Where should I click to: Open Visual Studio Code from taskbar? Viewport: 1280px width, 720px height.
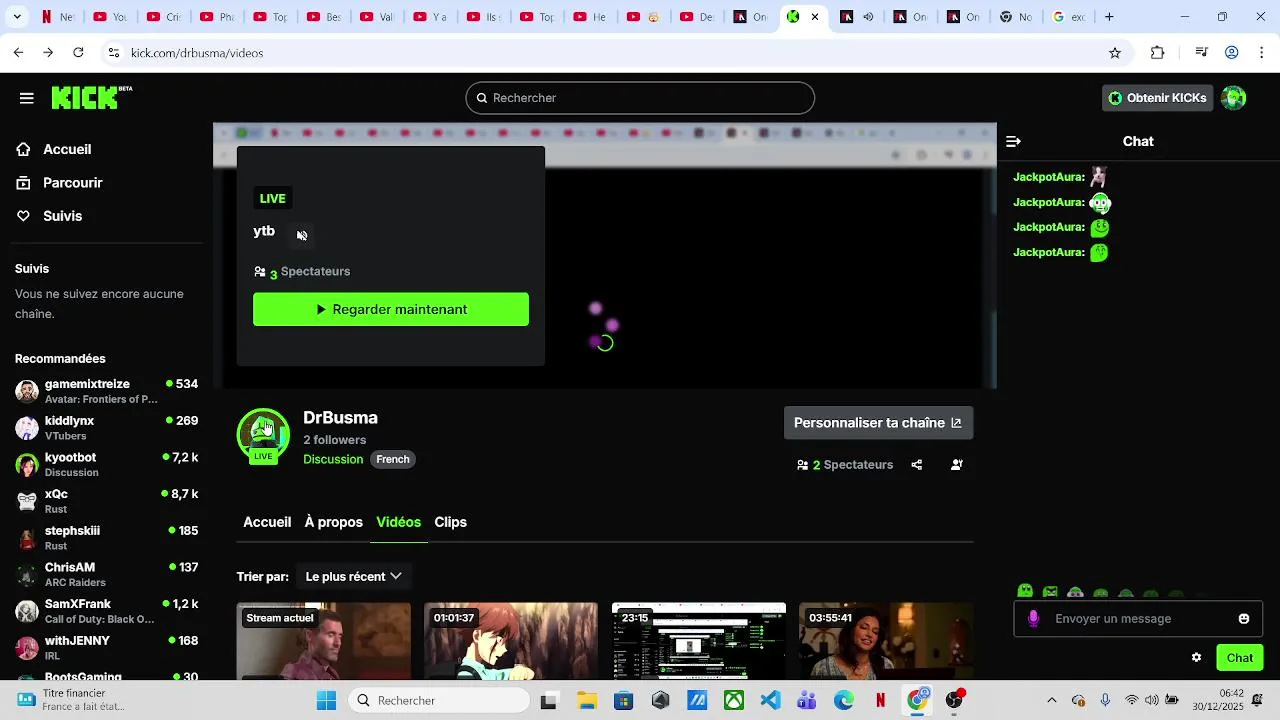click(x=770, y=701)
